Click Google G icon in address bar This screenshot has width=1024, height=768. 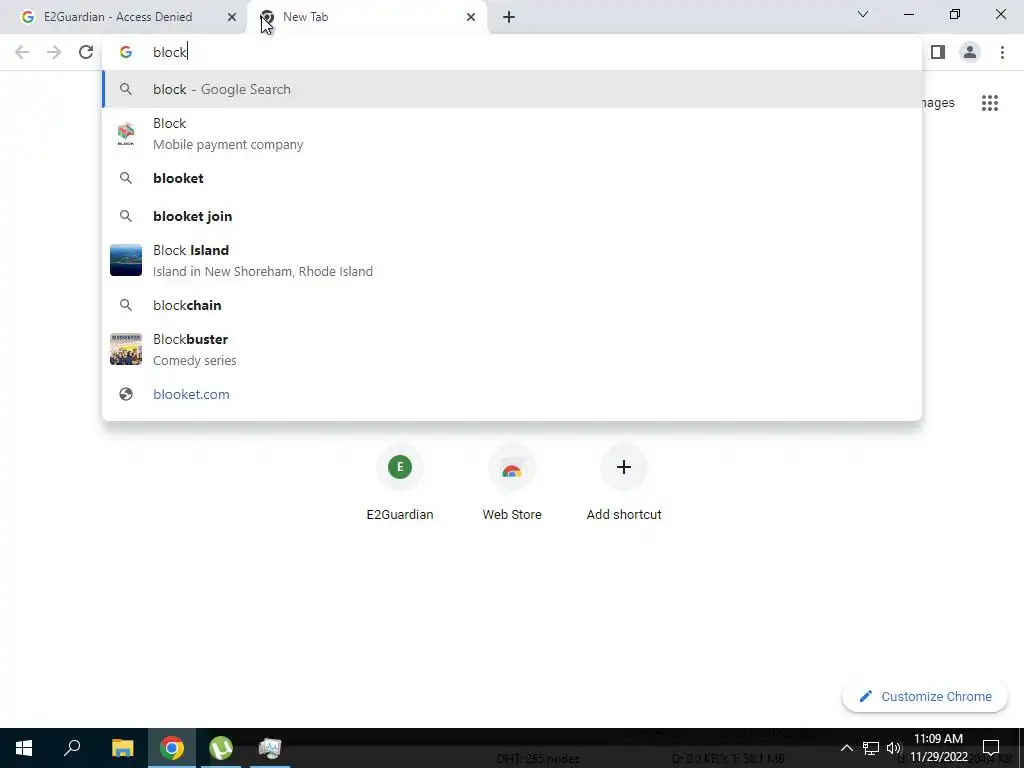click(126, 52)
